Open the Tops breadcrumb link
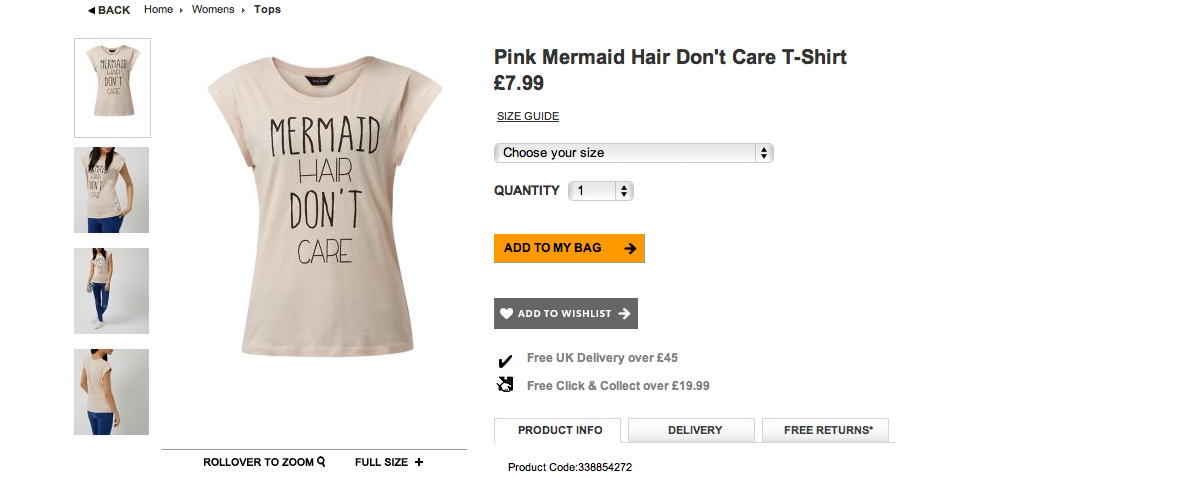Viewport: 1188px width, 492px height. click(267, 10)
